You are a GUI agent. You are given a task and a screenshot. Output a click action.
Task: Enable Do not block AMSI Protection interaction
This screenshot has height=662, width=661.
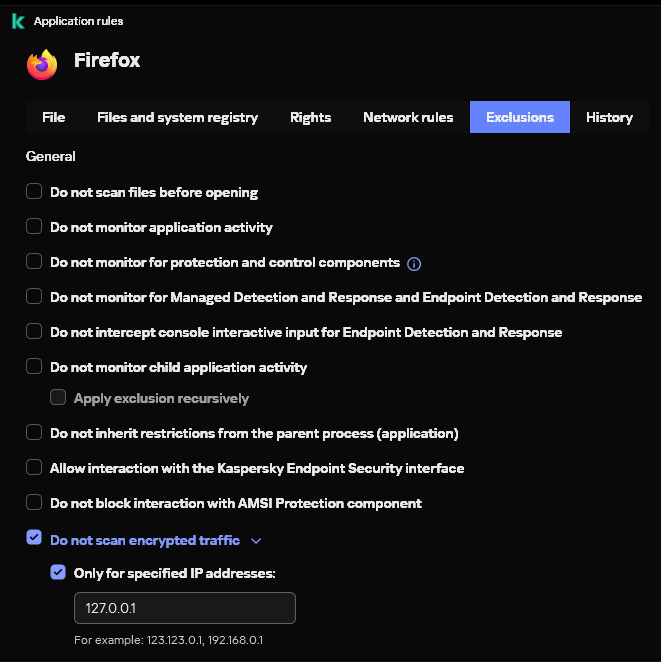34,503
